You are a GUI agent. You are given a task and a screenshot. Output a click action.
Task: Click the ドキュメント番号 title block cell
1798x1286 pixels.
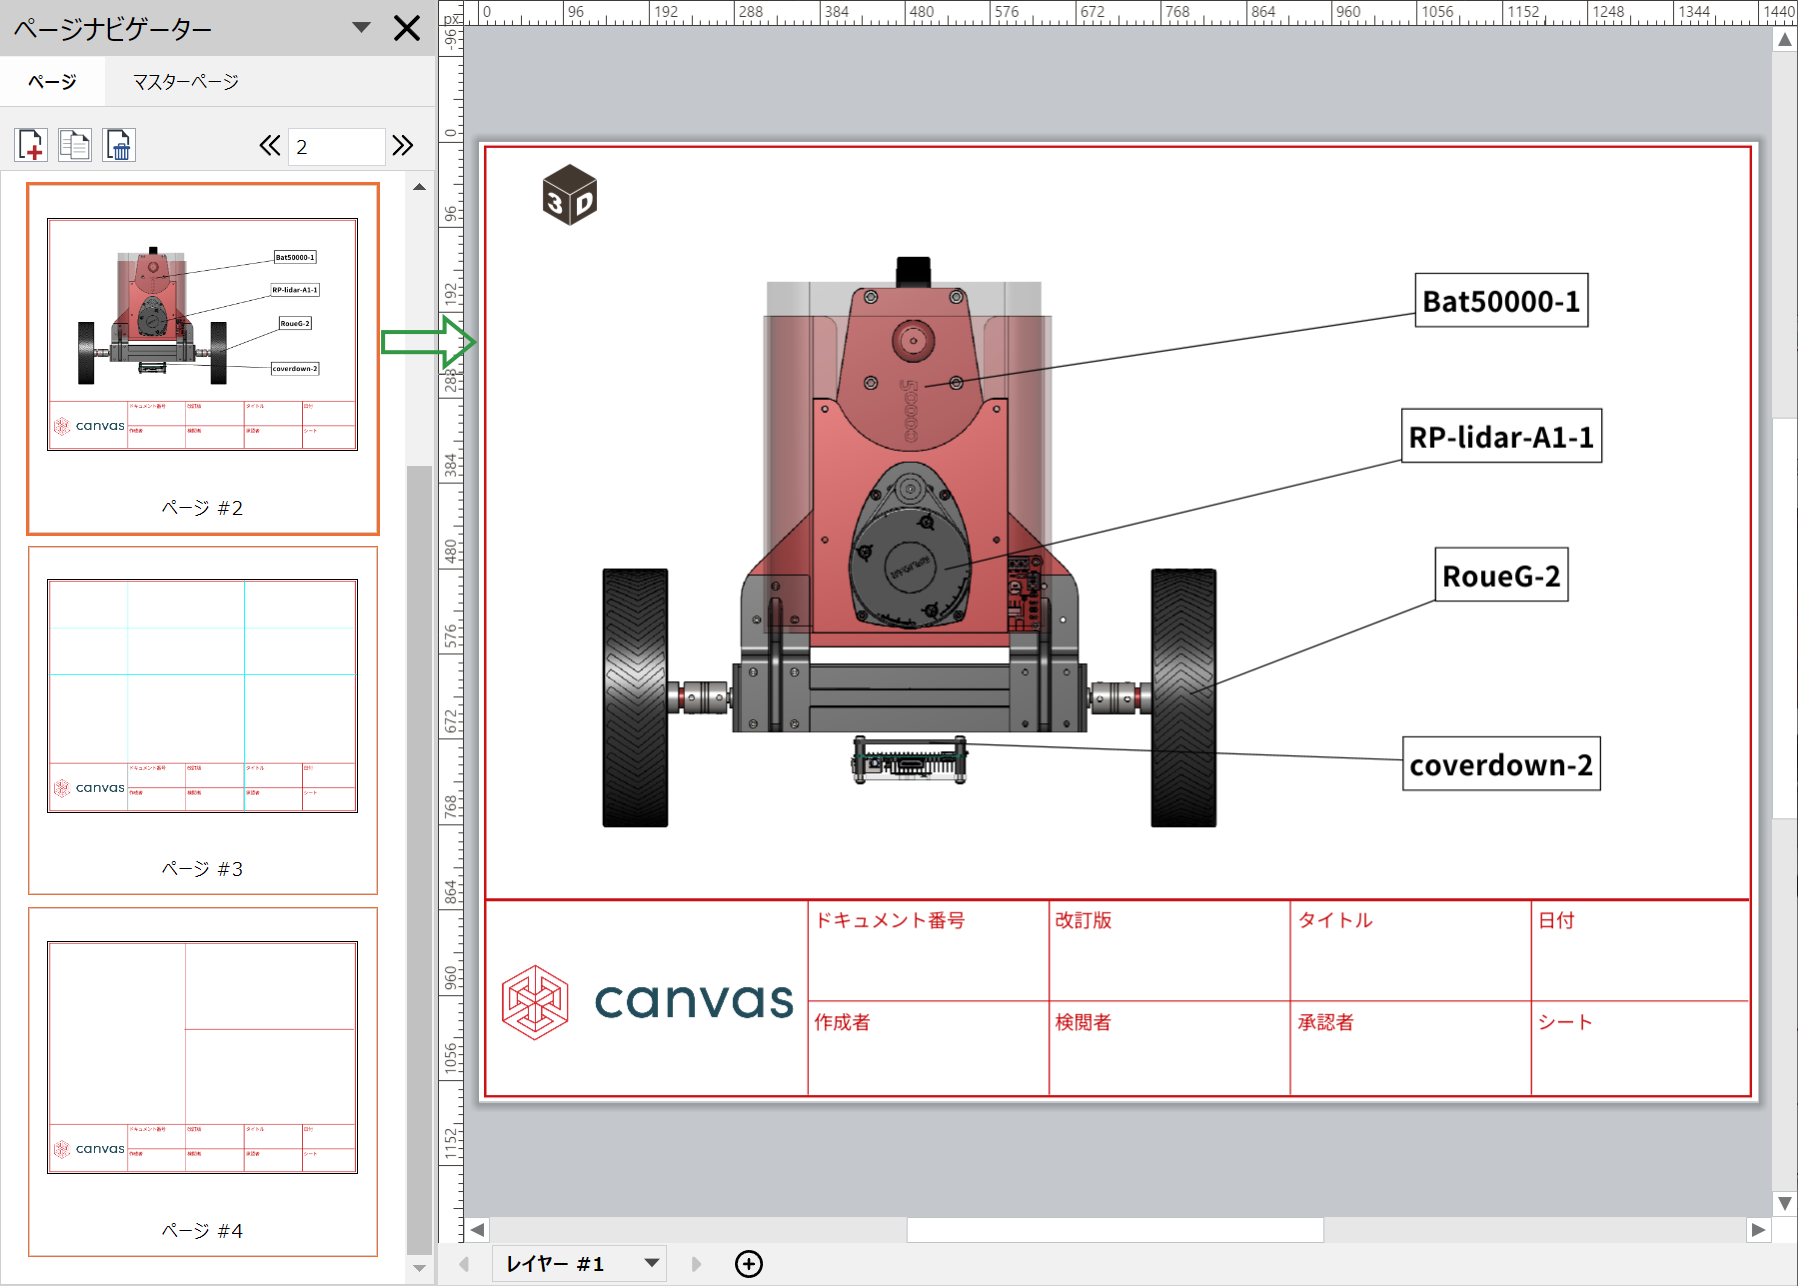[x=928, y=950]
